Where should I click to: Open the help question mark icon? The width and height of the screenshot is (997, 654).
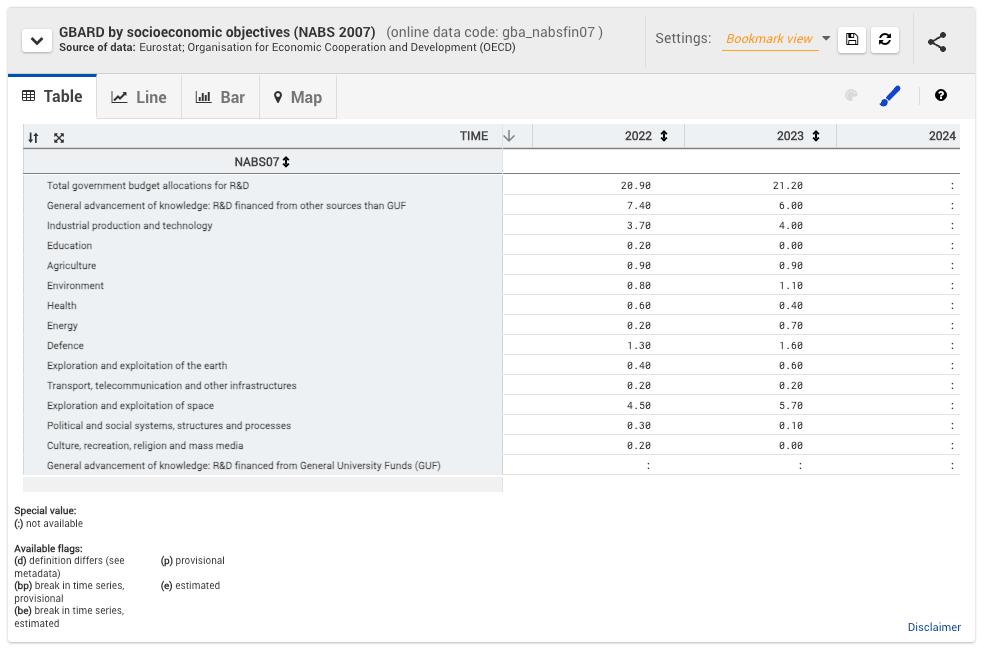[x=941, y=95]
